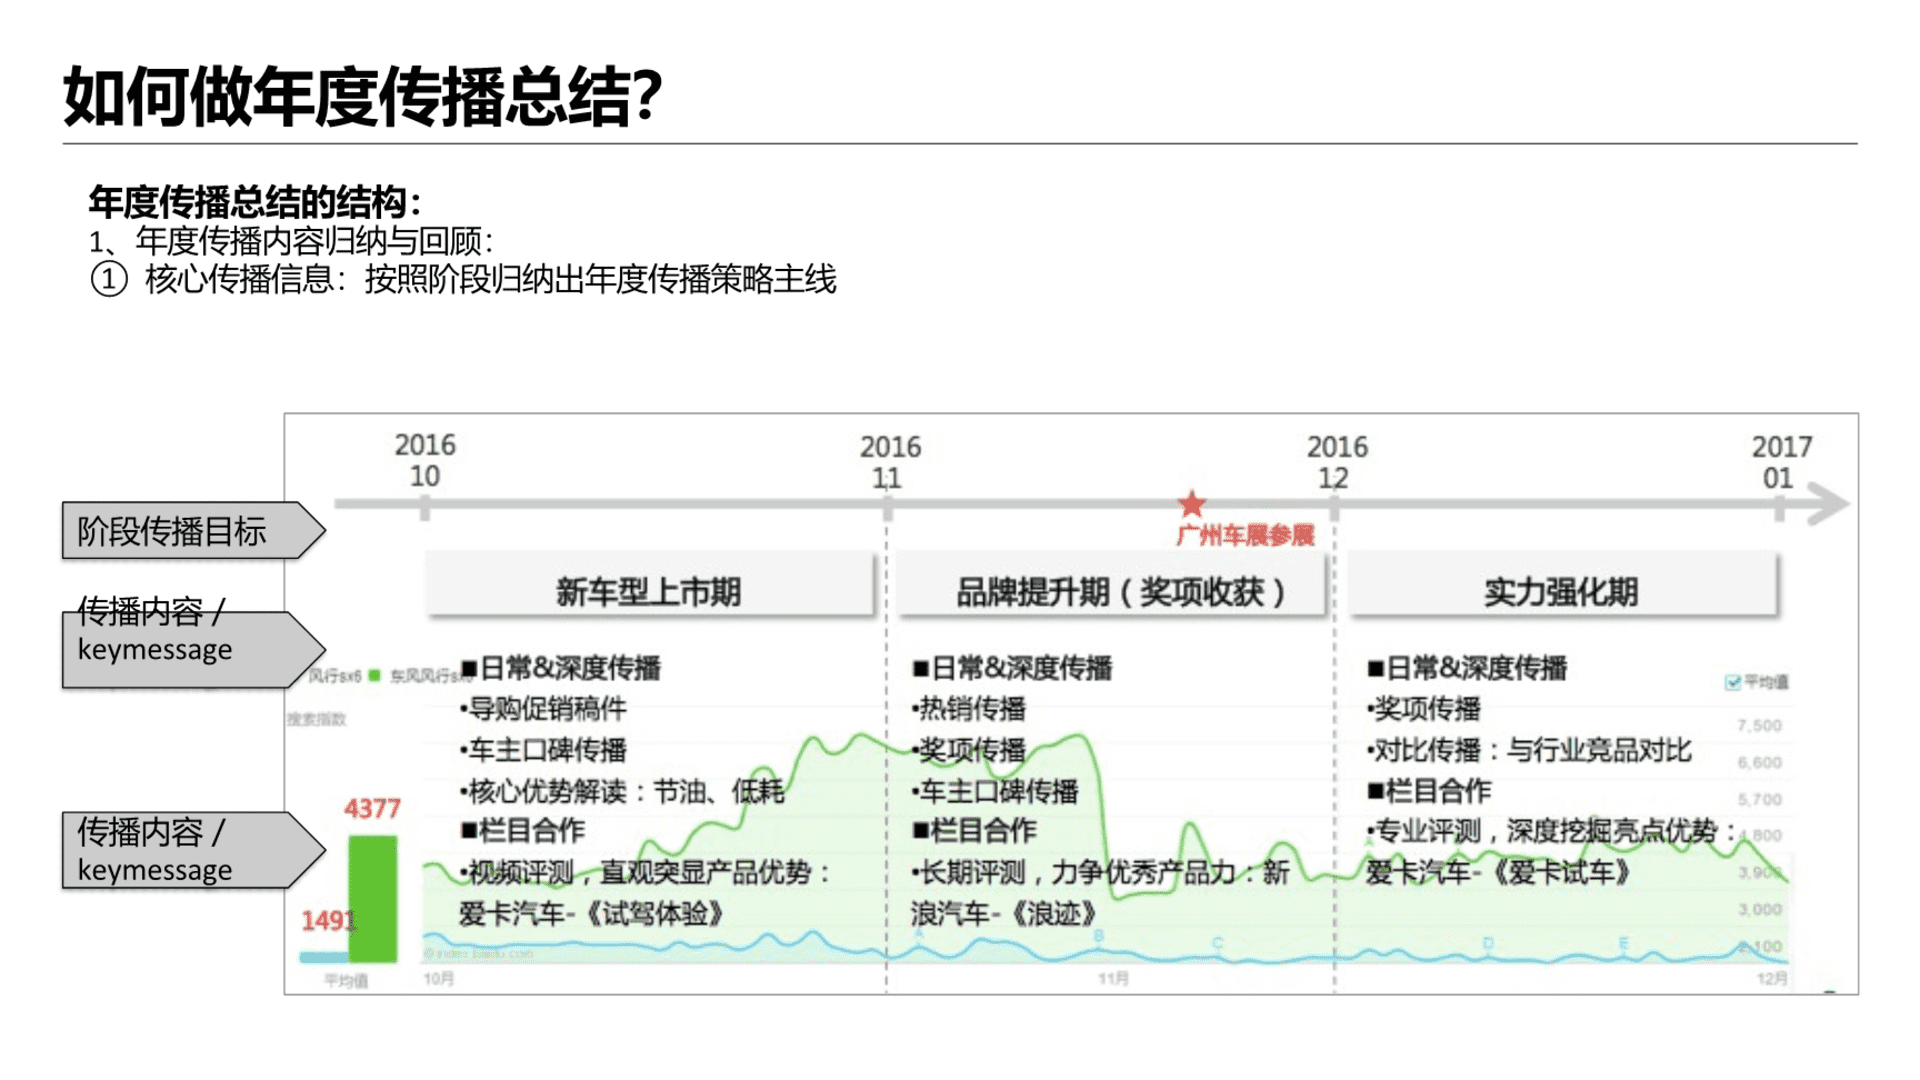The image size is (1920, 1080).
Task: Toggle the 平均值 checkbox in chart
Action: (x=1733, y=682)
